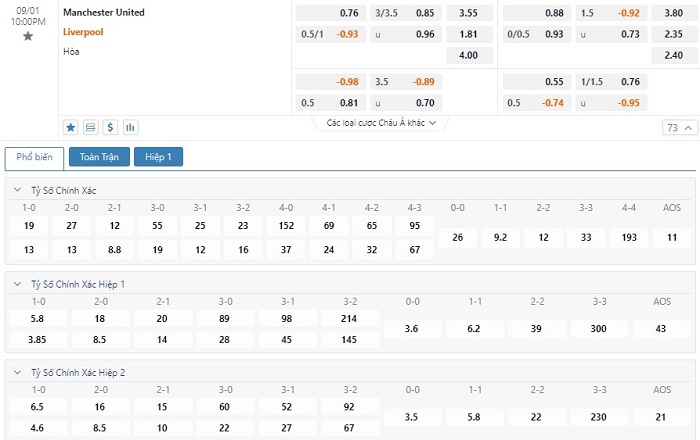The height and width of the screenshot is (440, 700).
Task: Pick first-half 3-3 odds of 300
Action: [598, 328]
